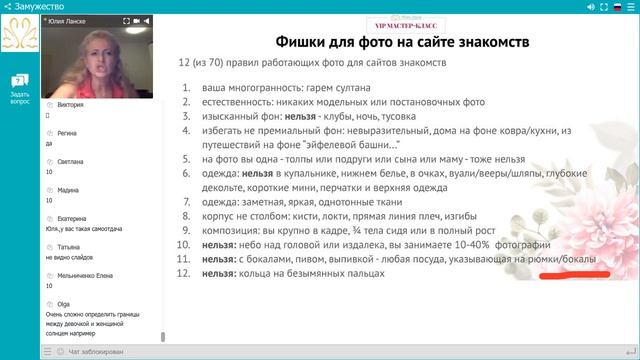The height and width of the screenshot is (360, 640).
Task: Open the emoji smiley picker
Action: (x=60, y=351)
